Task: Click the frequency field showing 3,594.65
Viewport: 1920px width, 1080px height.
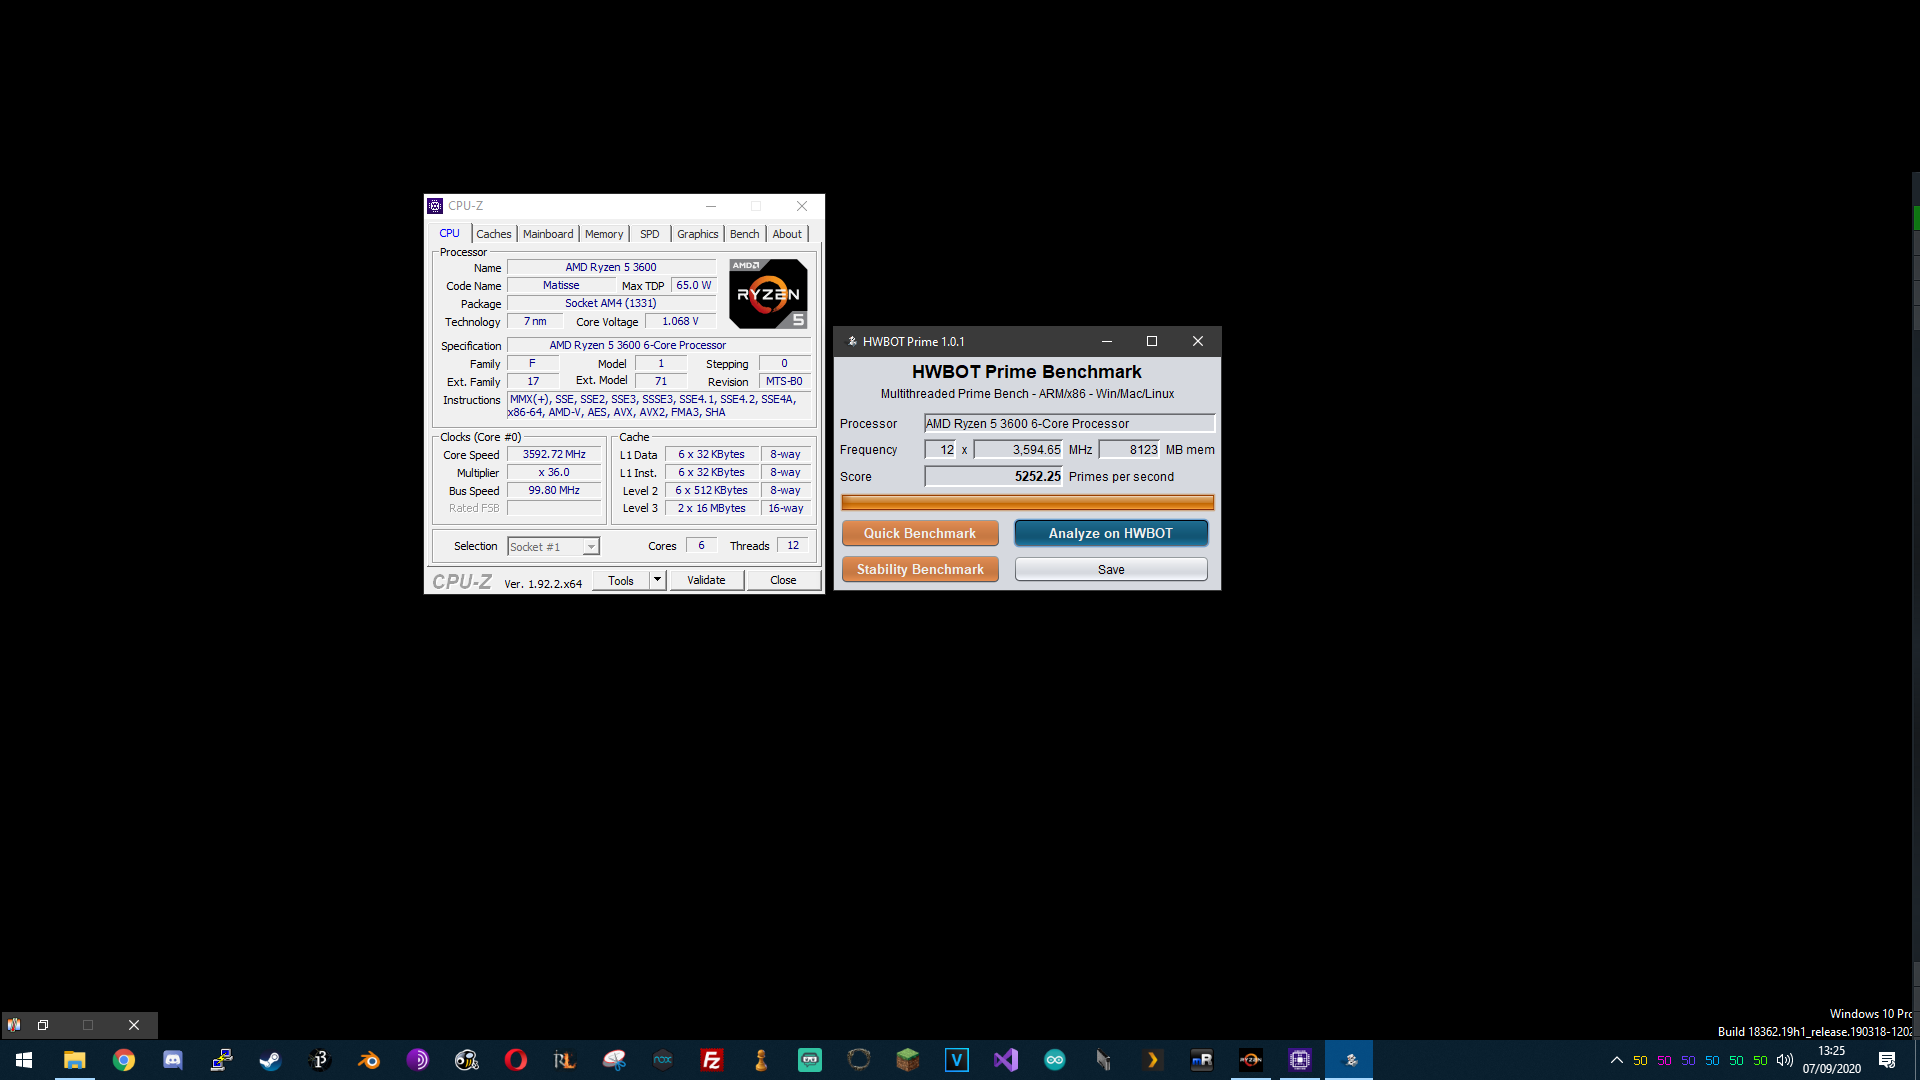Action: 1018,450
